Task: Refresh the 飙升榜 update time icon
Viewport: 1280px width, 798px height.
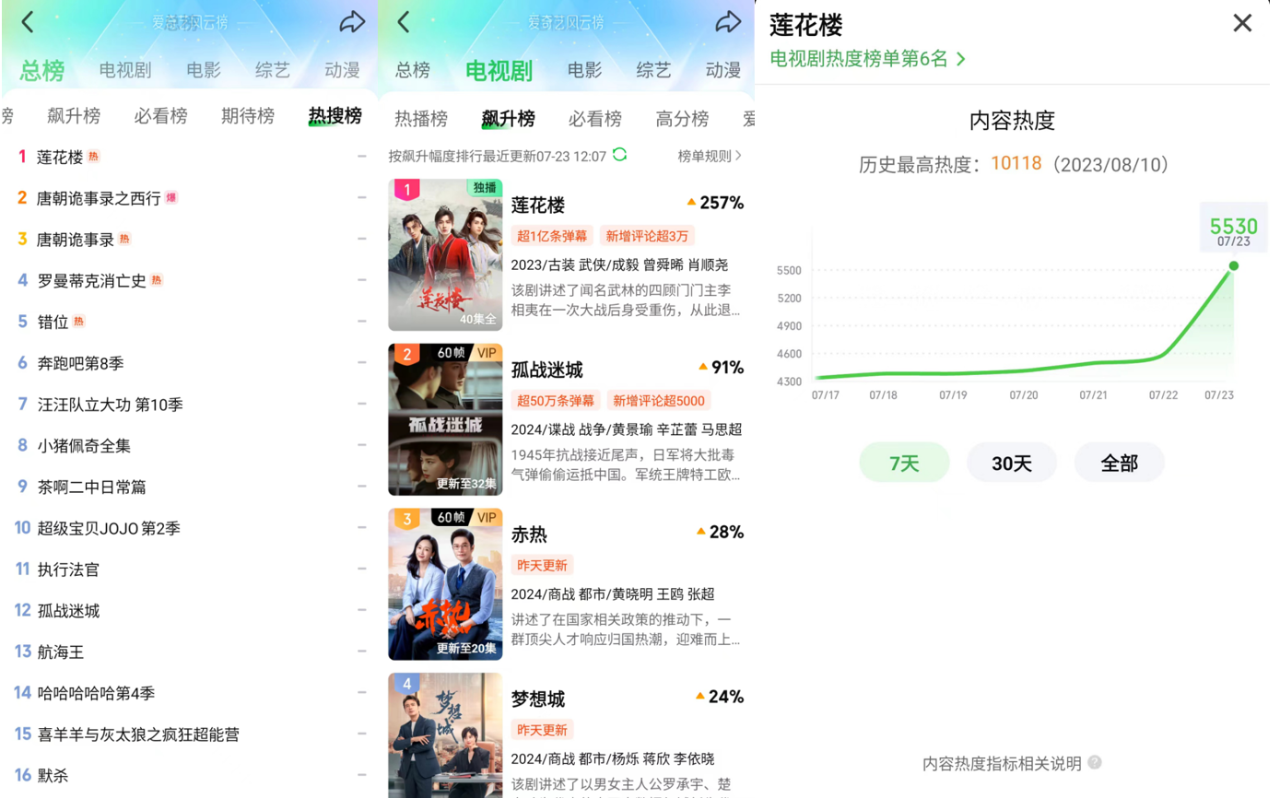Action: click(x=620, y=155)
